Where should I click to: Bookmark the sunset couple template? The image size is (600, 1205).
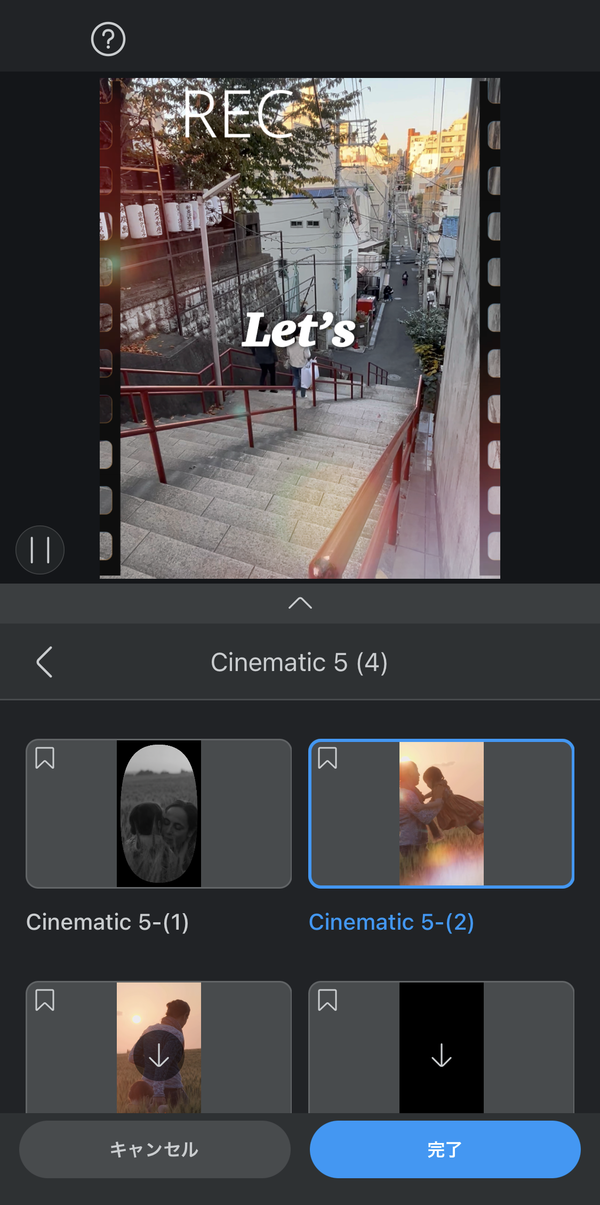(45, 1000)
